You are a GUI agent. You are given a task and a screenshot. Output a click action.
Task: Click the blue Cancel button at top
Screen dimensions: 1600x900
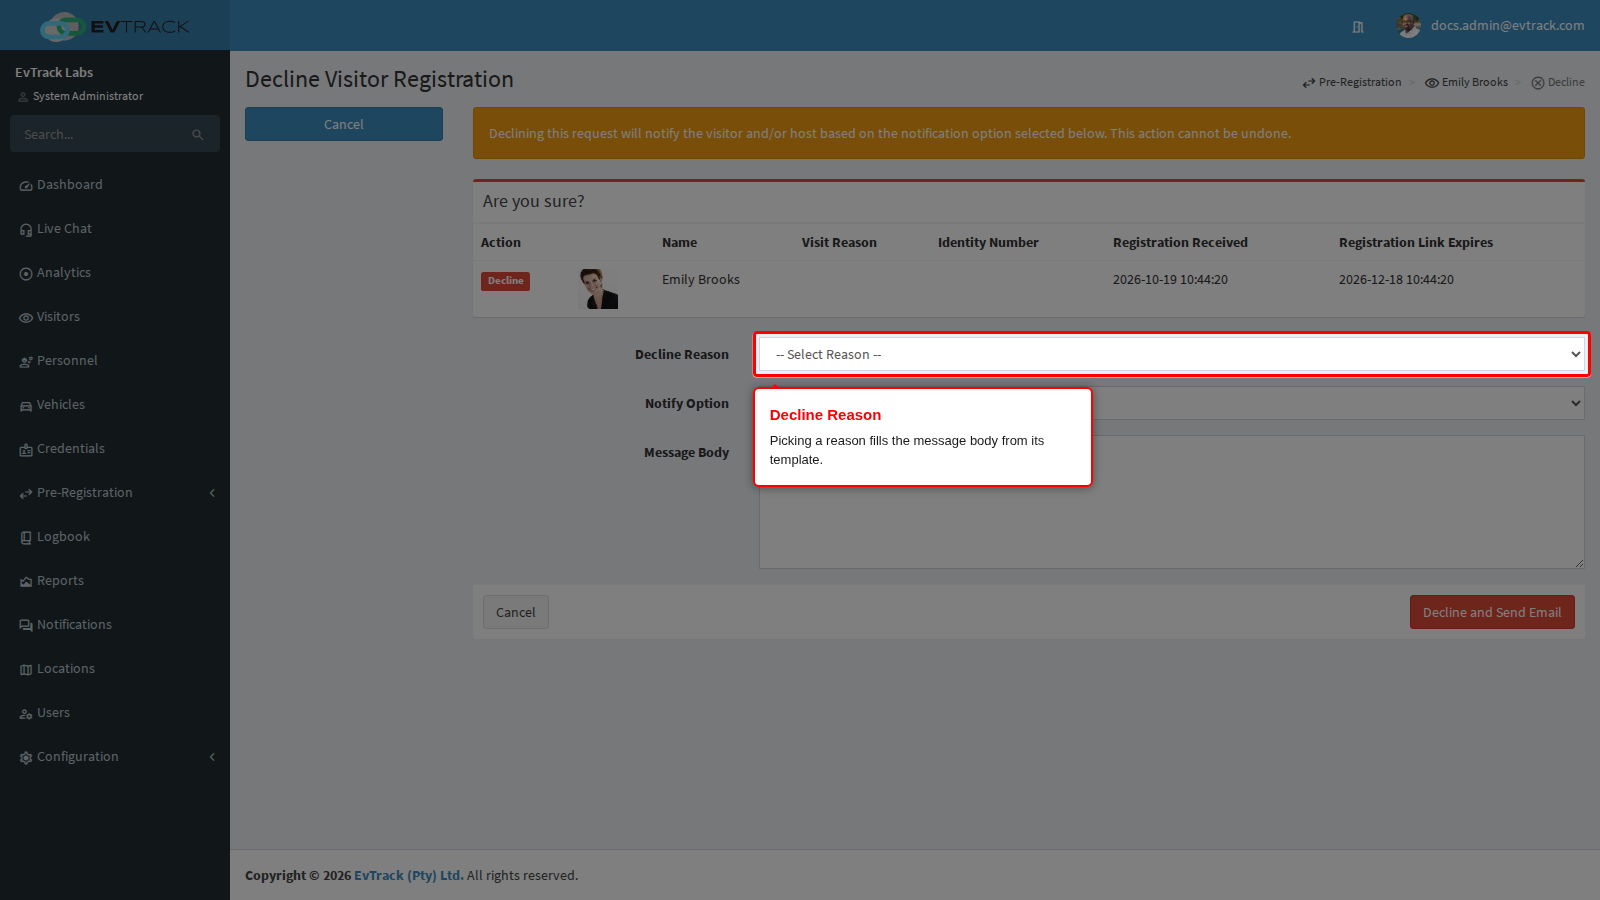(344, 124)
